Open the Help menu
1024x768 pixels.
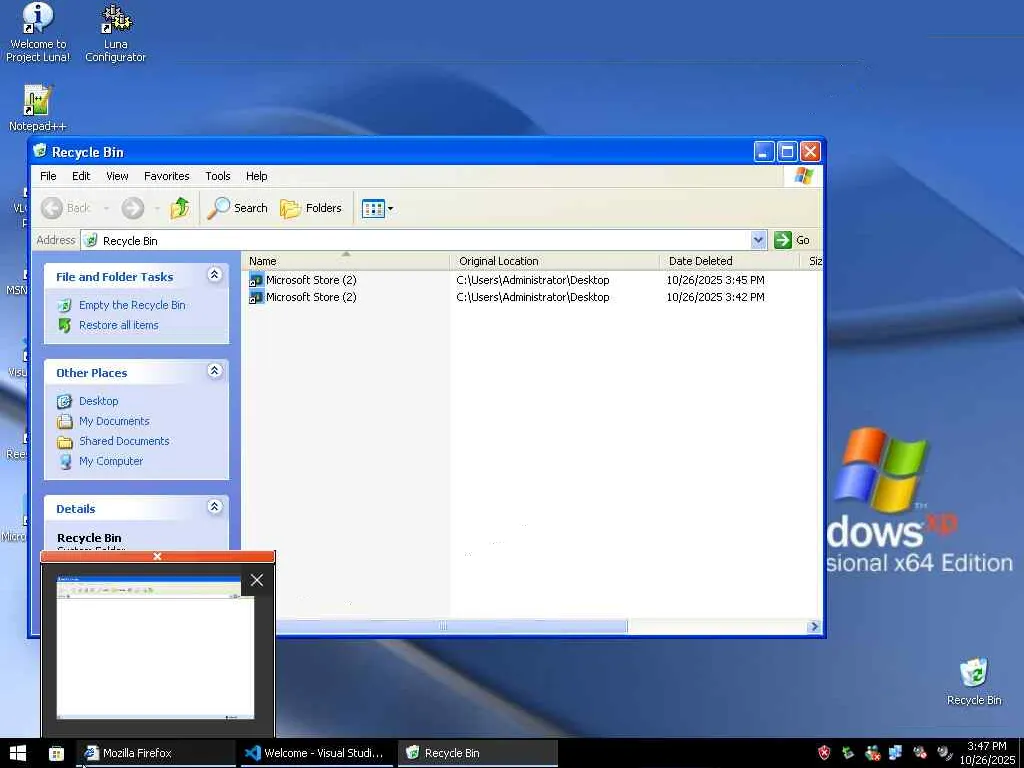tap(257, 176)
